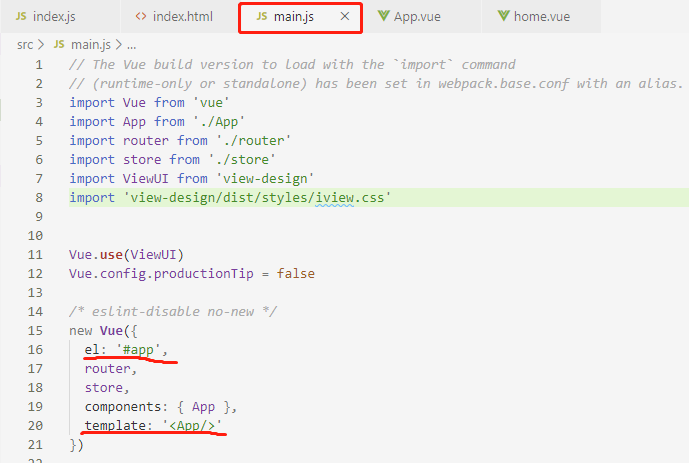
Task: Click the './store' import path
Action: click(x=242, y=159)
